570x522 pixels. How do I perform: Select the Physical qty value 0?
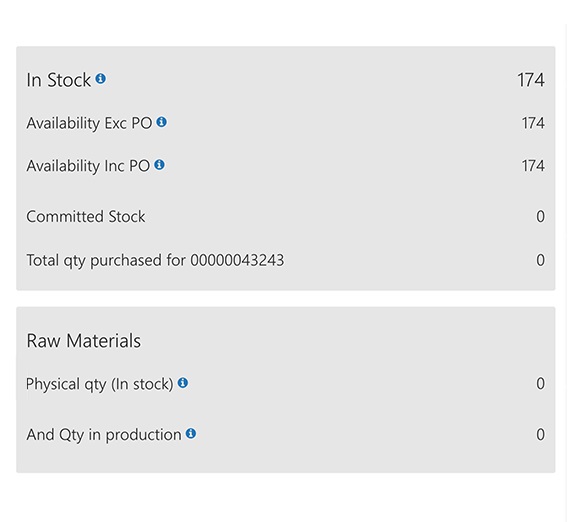tap(541, 384)
